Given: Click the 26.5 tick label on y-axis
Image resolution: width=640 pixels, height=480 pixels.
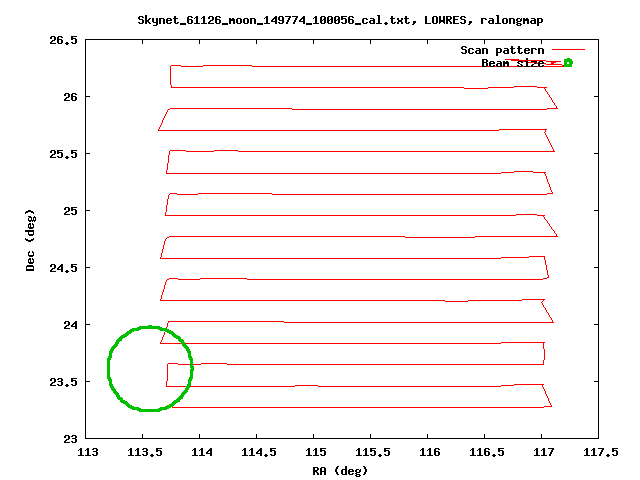Looking at the screenshot, I should (64, 40).
